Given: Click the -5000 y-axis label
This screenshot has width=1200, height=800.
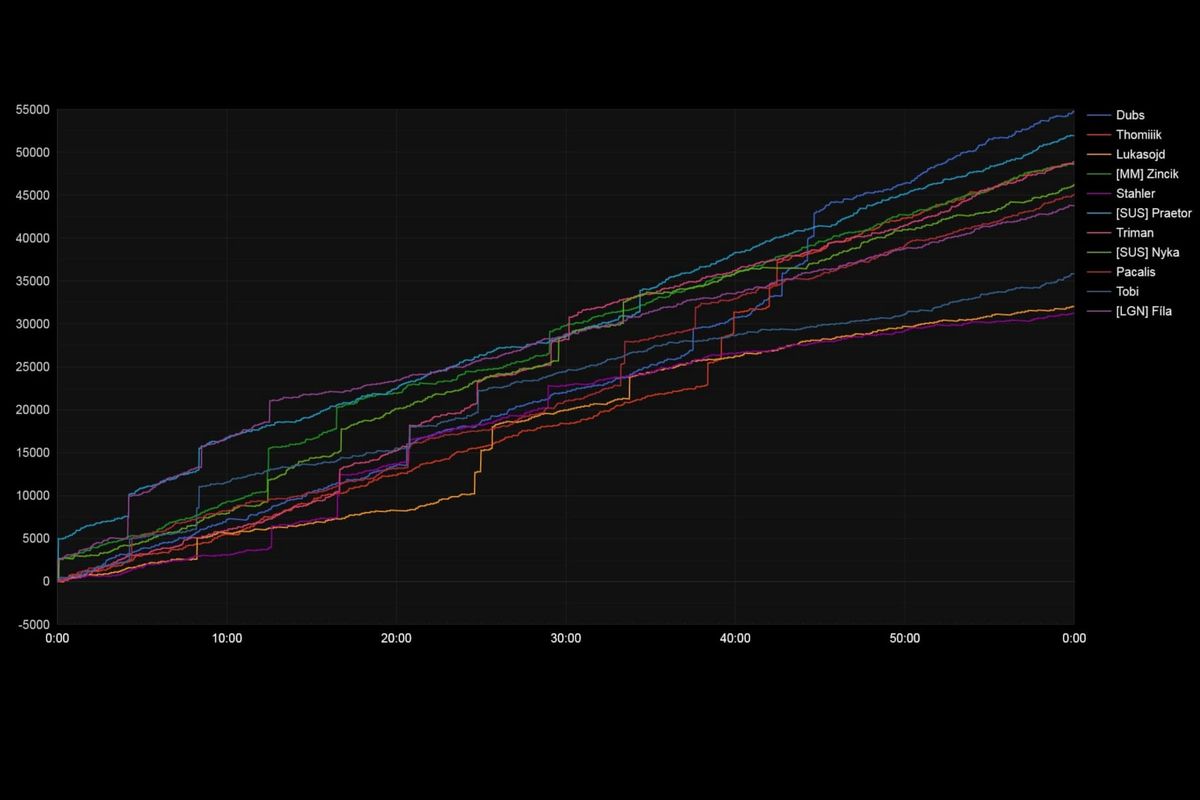Looking at the screenshot, I should 33,625.
